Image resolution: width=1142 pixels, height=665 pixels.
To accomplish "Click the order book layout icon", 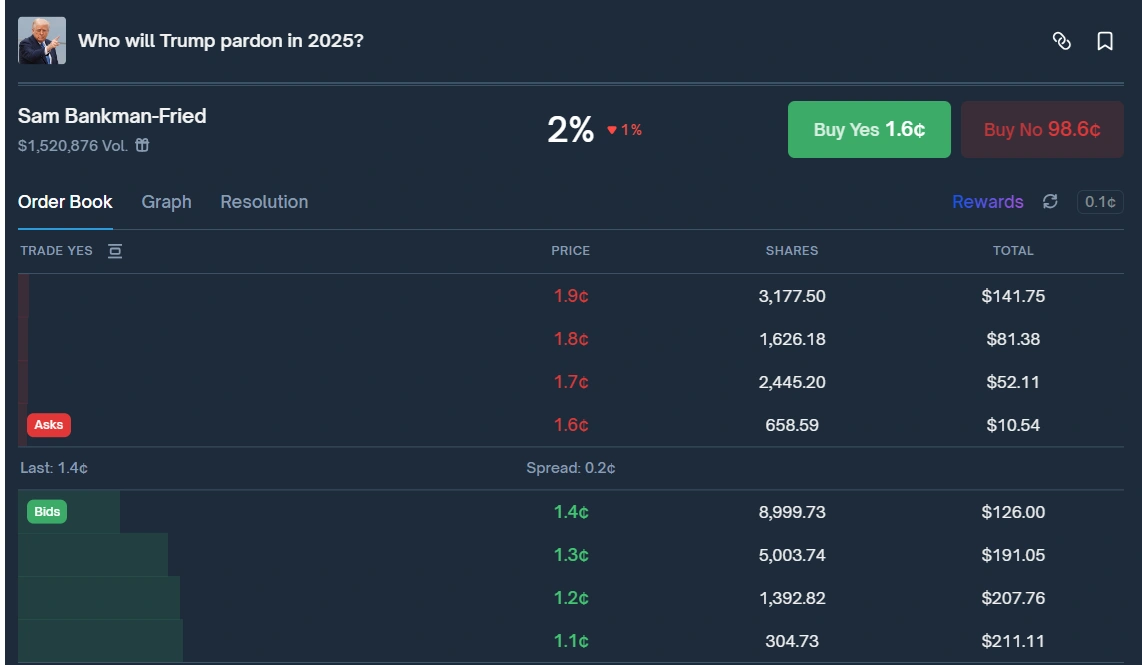I will click(x=115, y=251).
